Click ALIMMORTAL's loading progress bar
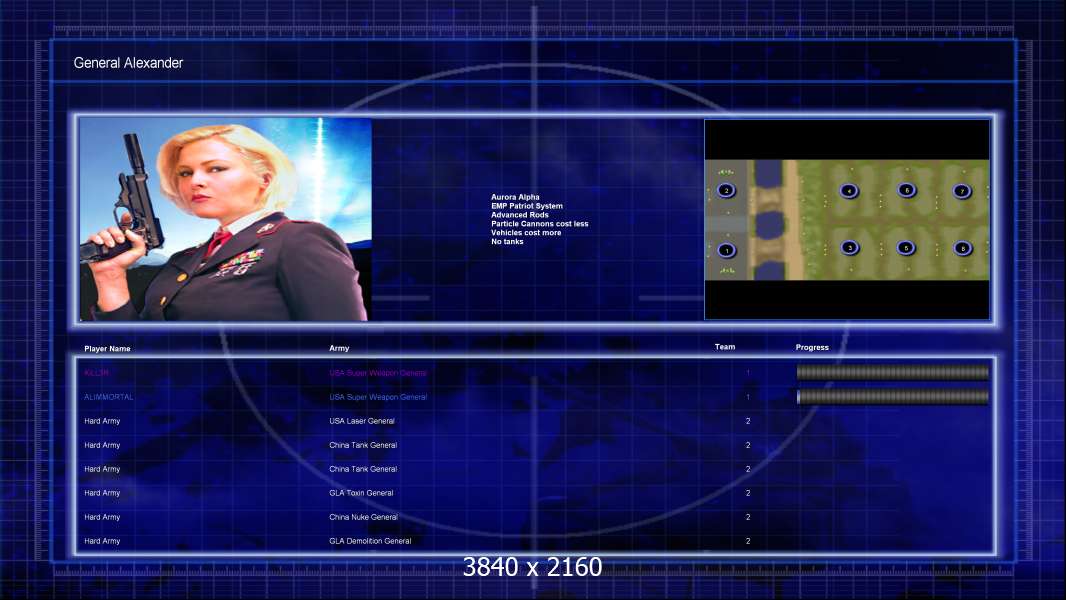Viewport: 1066px width, 600px height. click(x=893, y=397)
